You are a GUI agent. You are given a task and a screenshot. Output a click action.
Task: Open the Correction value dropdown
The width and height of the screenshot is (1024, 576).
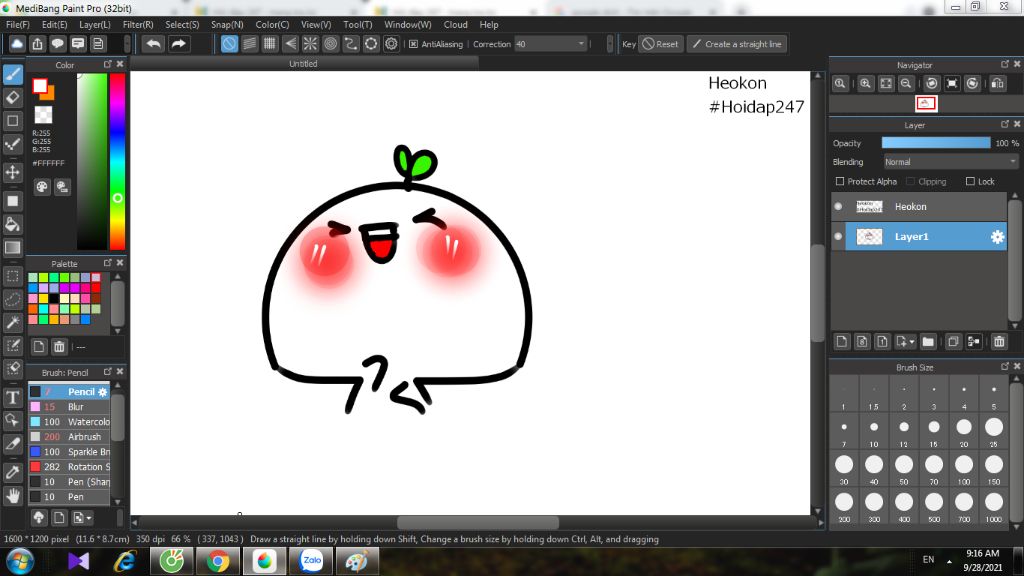581,44
